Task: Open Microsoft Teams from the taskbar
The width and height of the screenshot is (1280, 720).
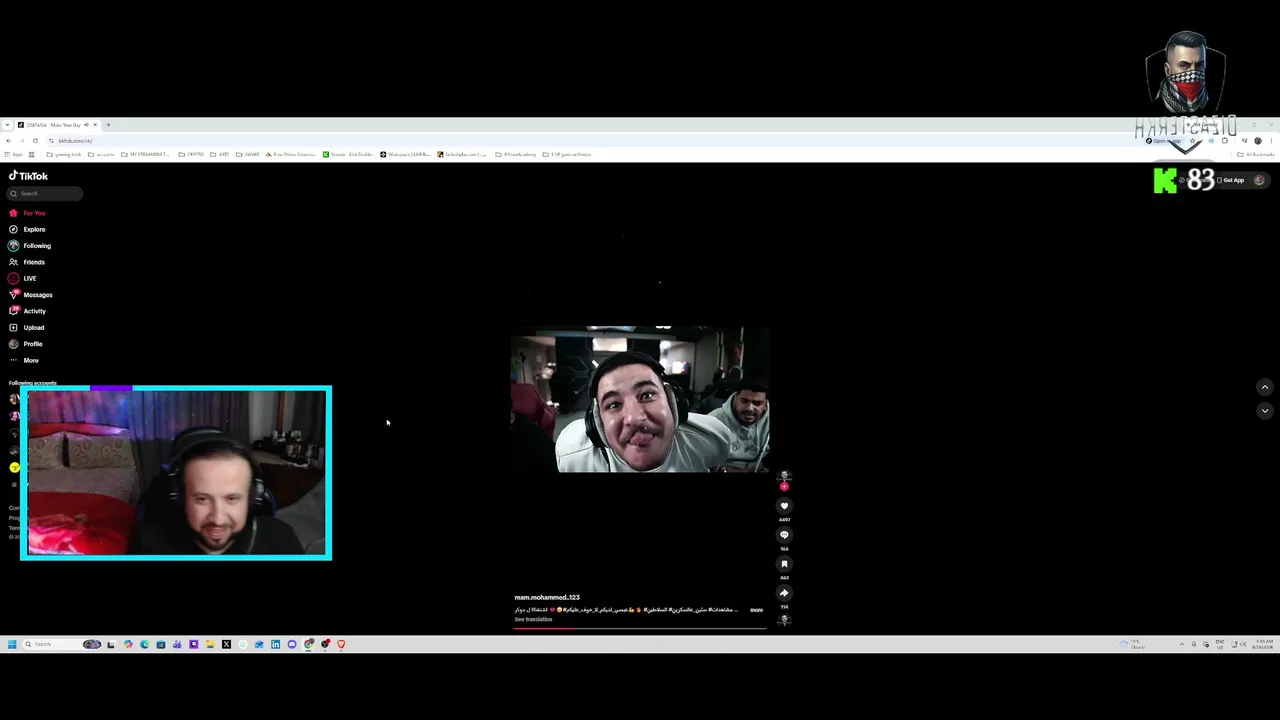Action: pyautogui.click(x=177, y=644)
